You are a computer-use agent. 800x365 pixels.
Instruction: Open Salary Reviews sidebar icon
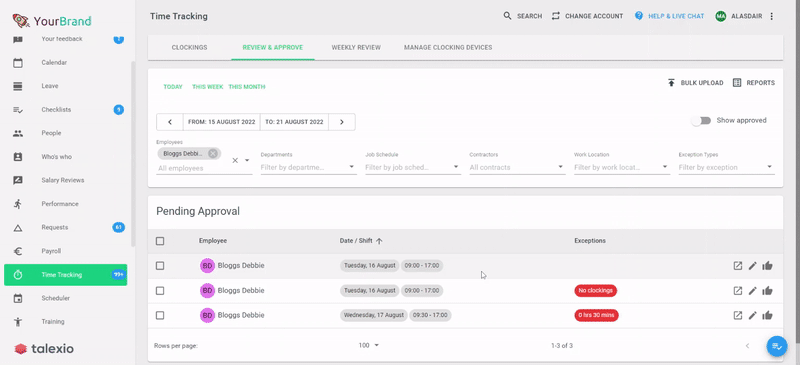pos(18,180)
